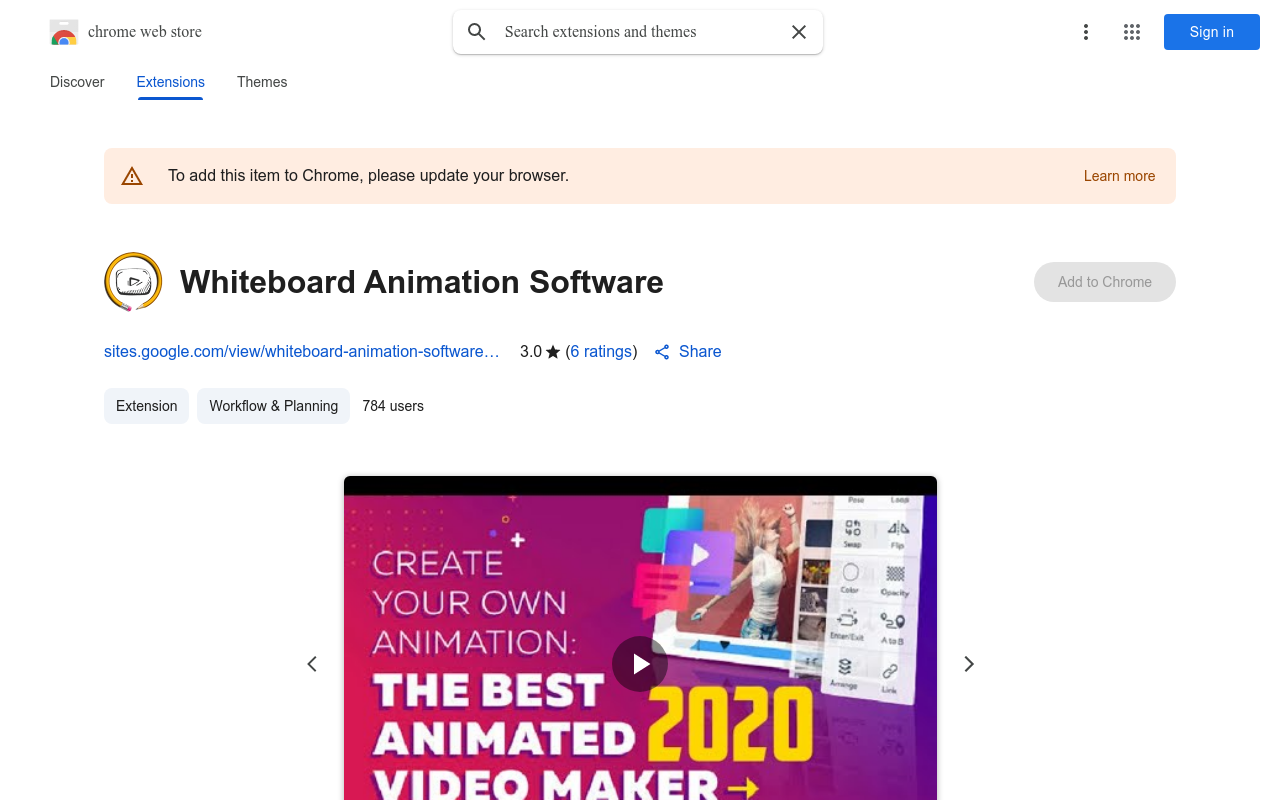The width and height of the screenshot is (1280, 800).
Task: Open the Workflow & Planning category filter
Action: pos(273,406)
